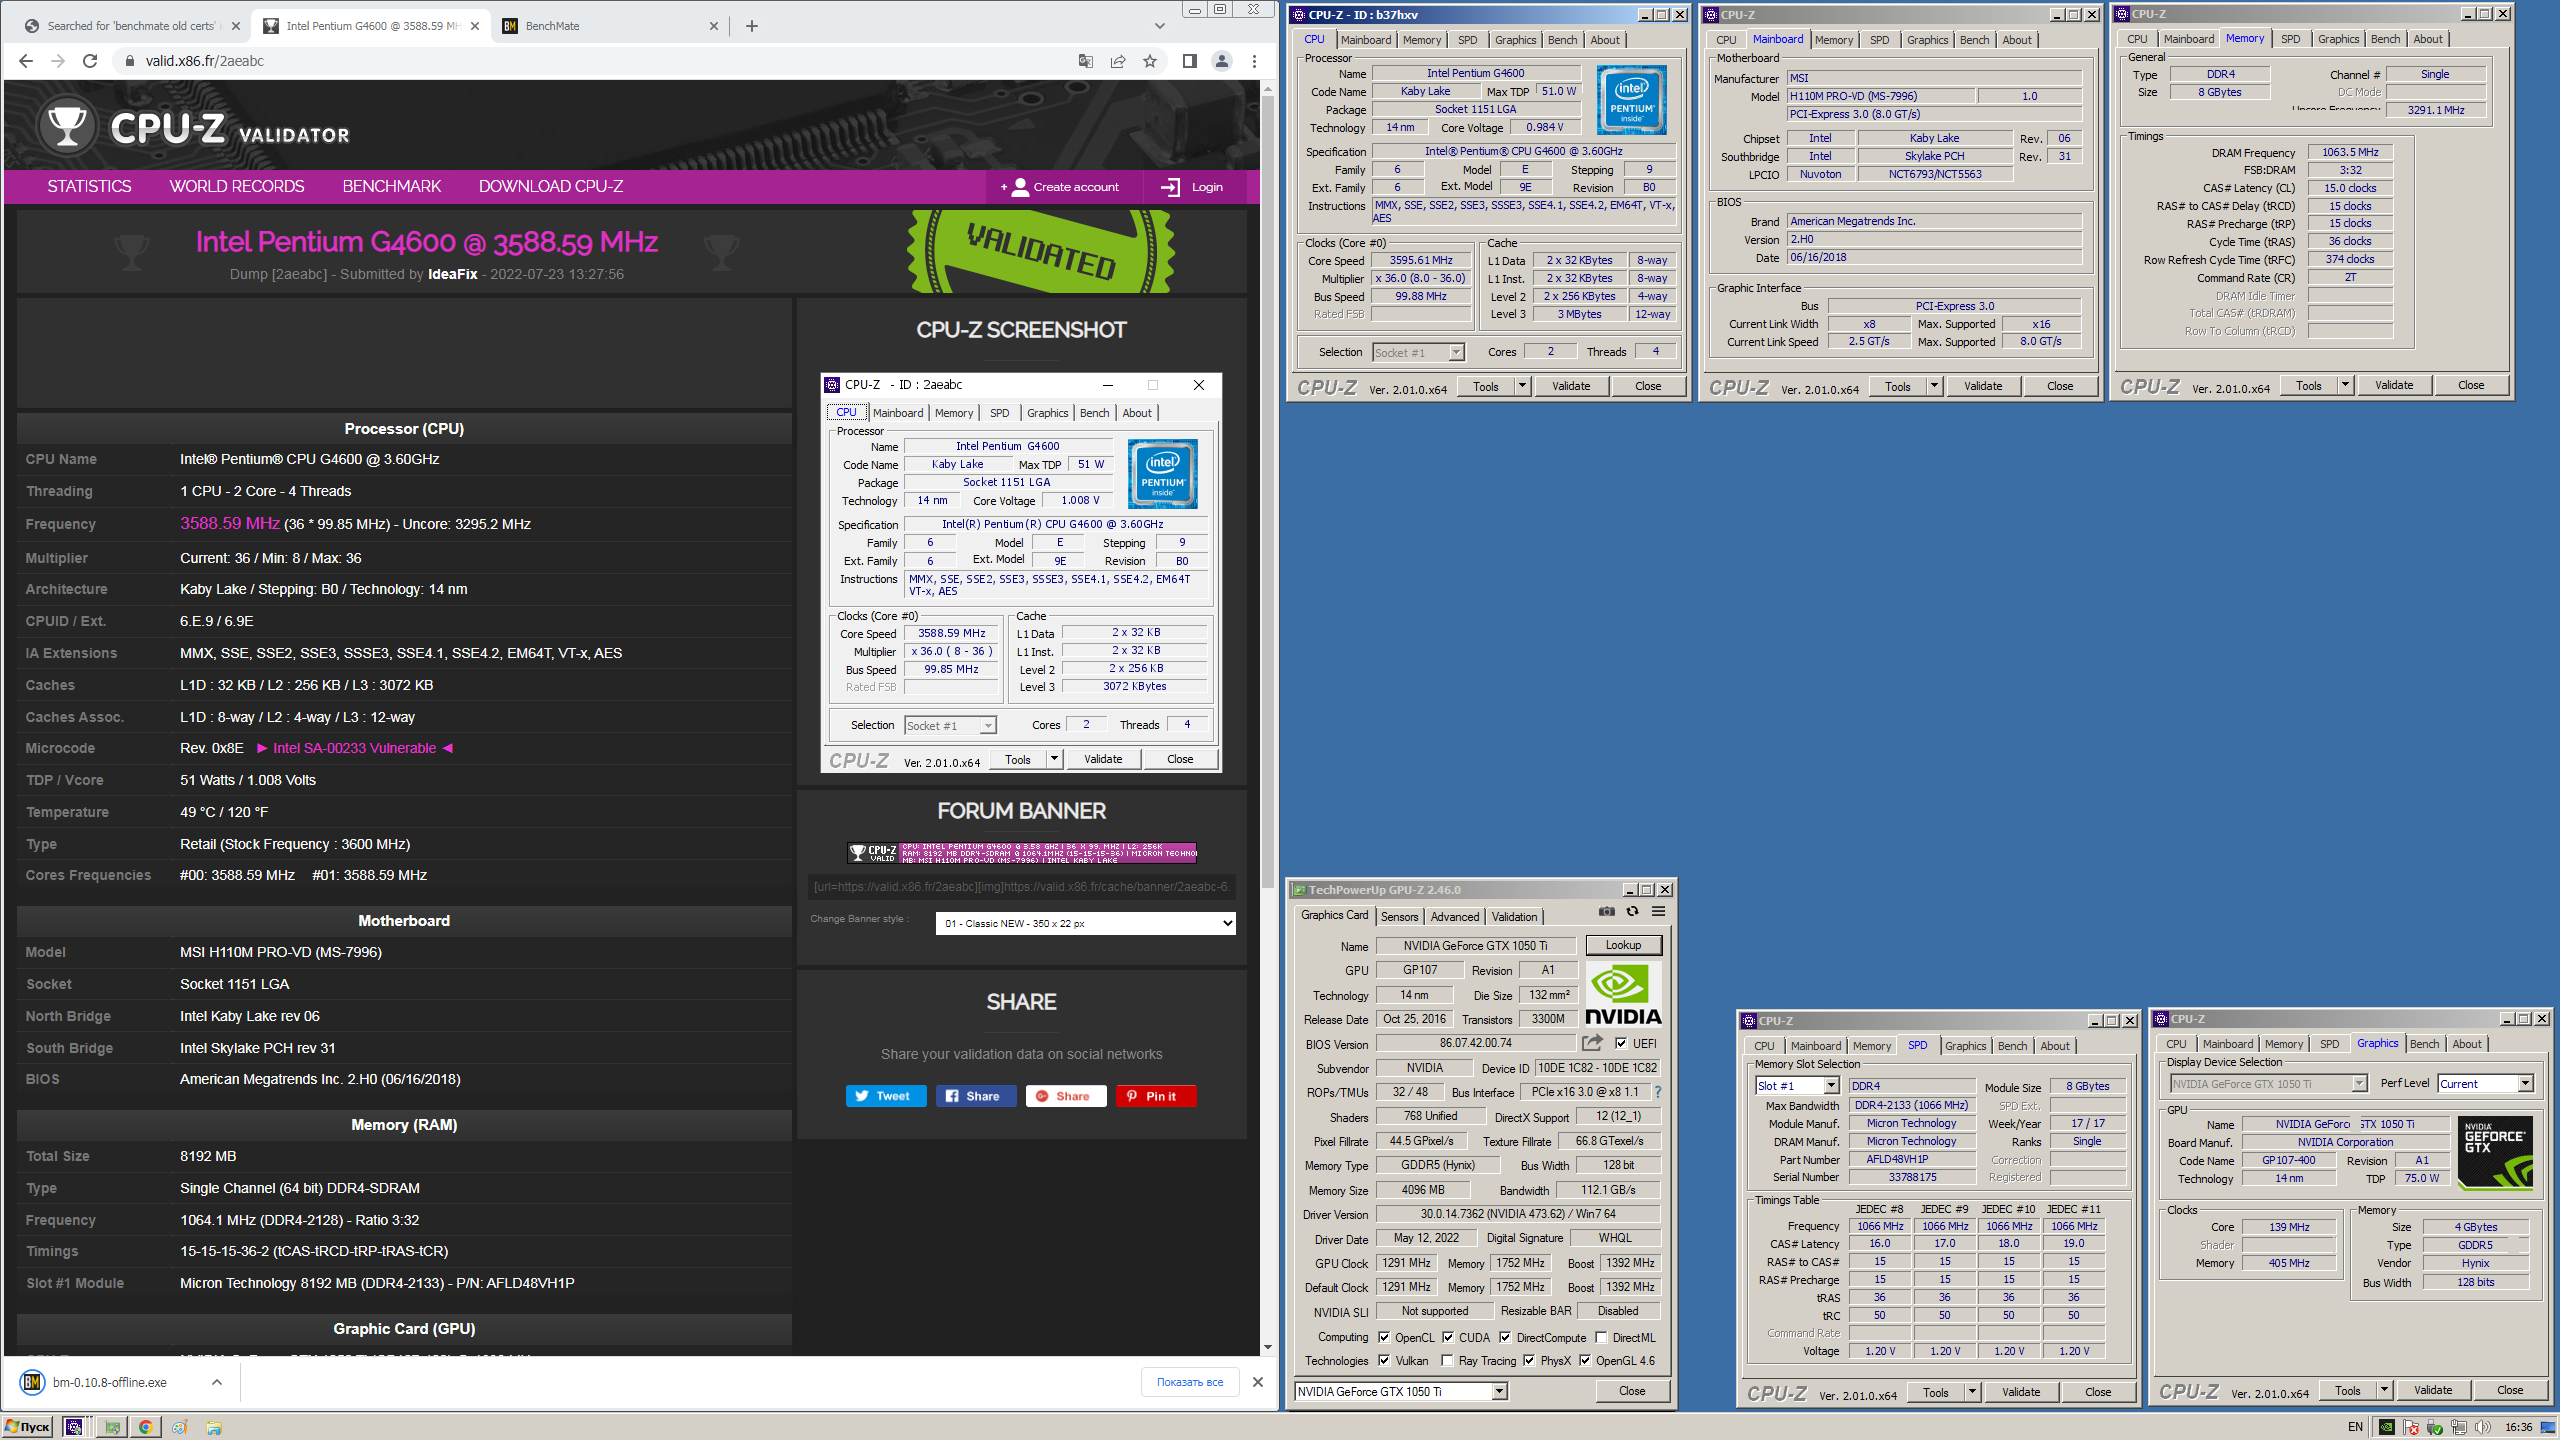
Task: Open Tools dropdown arrow in CPU-Z b37hxv window
Action: coord(1522,386)
